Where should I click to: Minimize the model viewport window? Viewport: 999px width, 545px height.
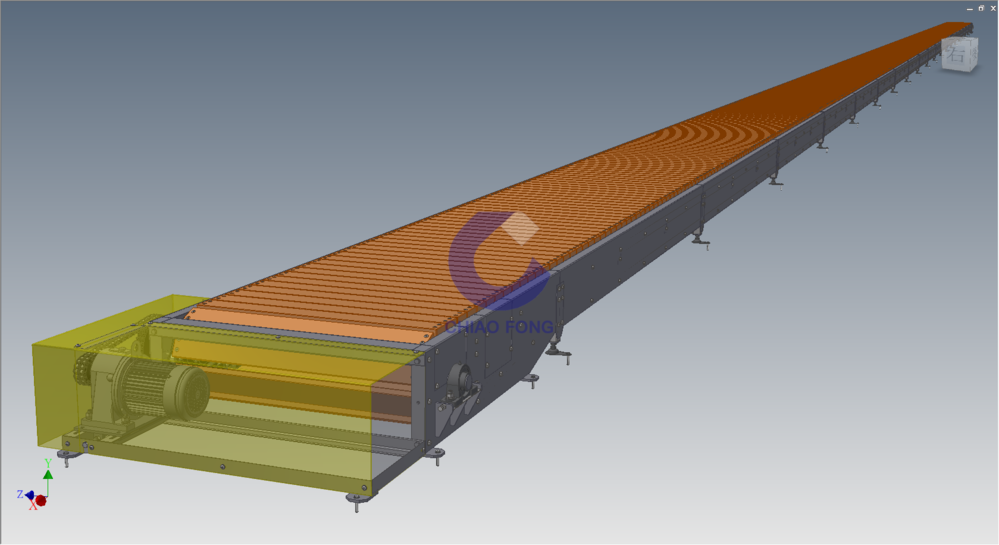pos(969,7)
